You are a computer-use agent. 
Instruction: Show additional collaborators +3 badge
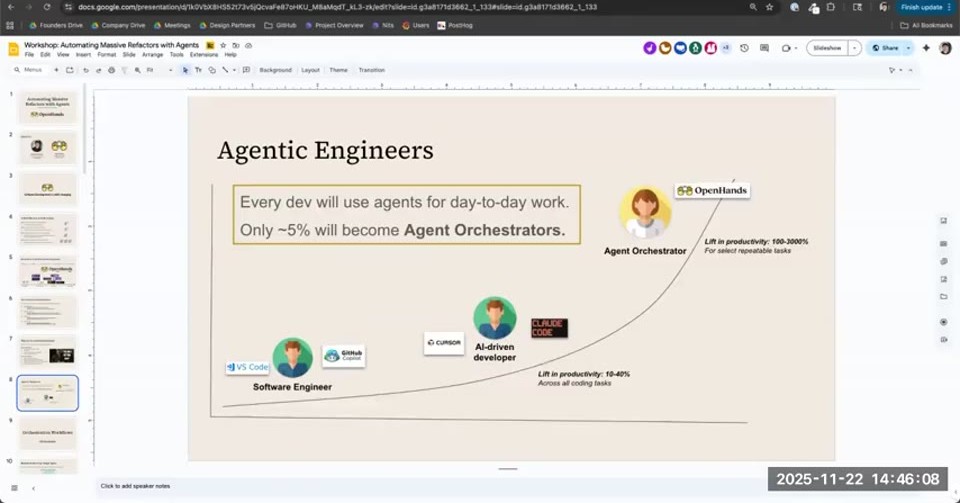pos(726,48)
